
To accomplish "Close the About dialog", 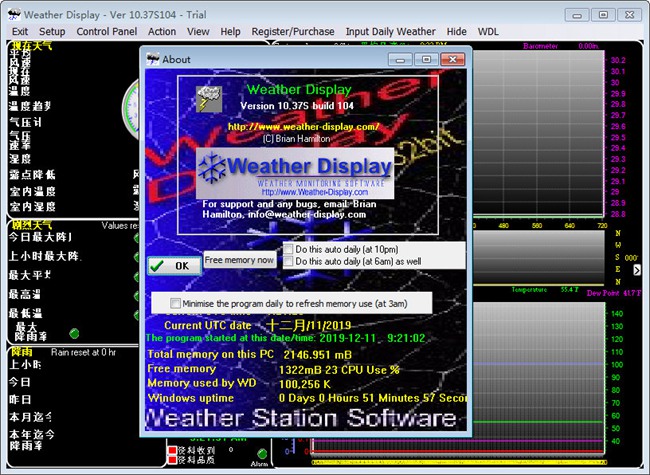I will [452, 60].
